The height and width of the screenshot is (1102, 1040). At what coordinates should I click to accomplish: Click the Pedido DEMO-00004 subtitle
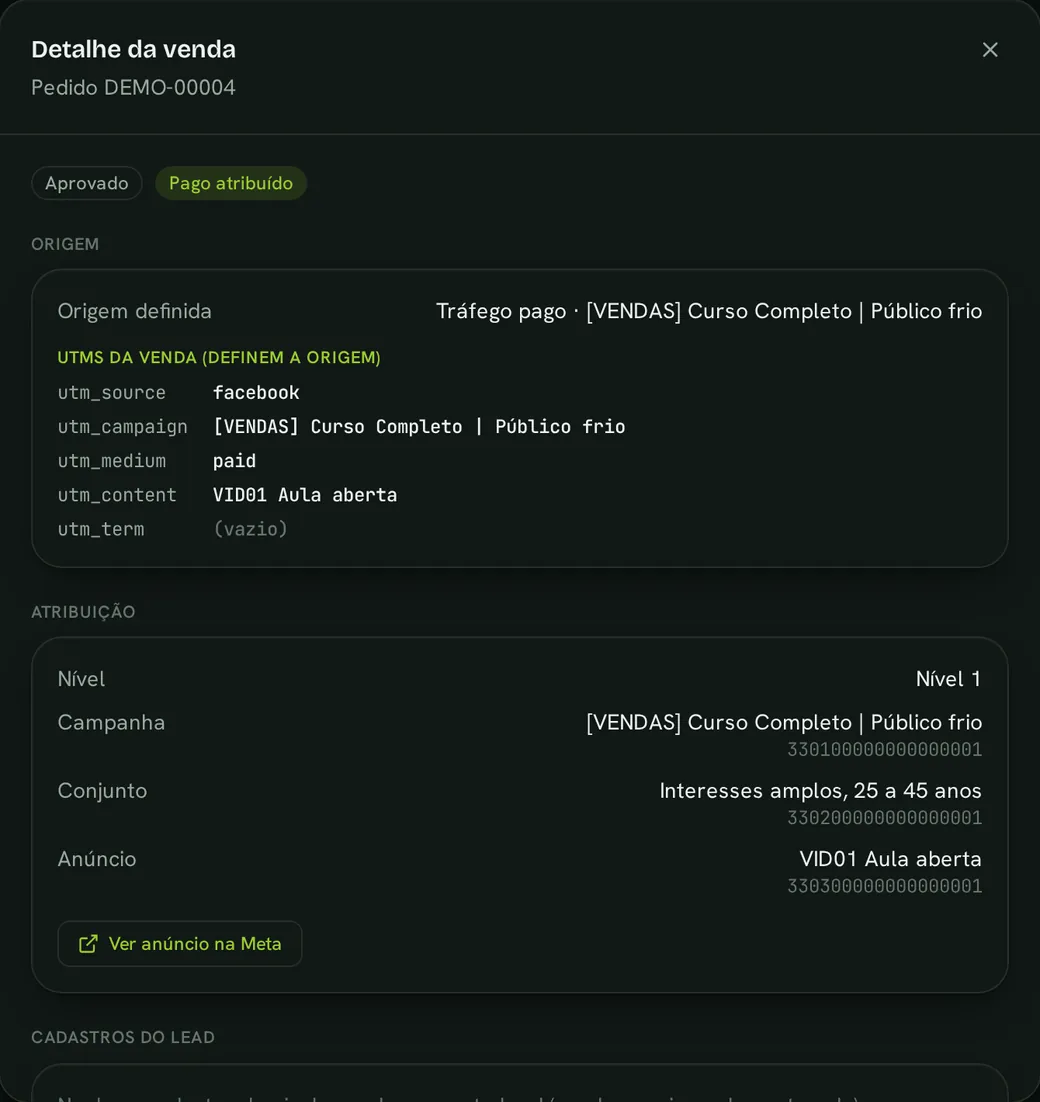(x=134, y=88)
